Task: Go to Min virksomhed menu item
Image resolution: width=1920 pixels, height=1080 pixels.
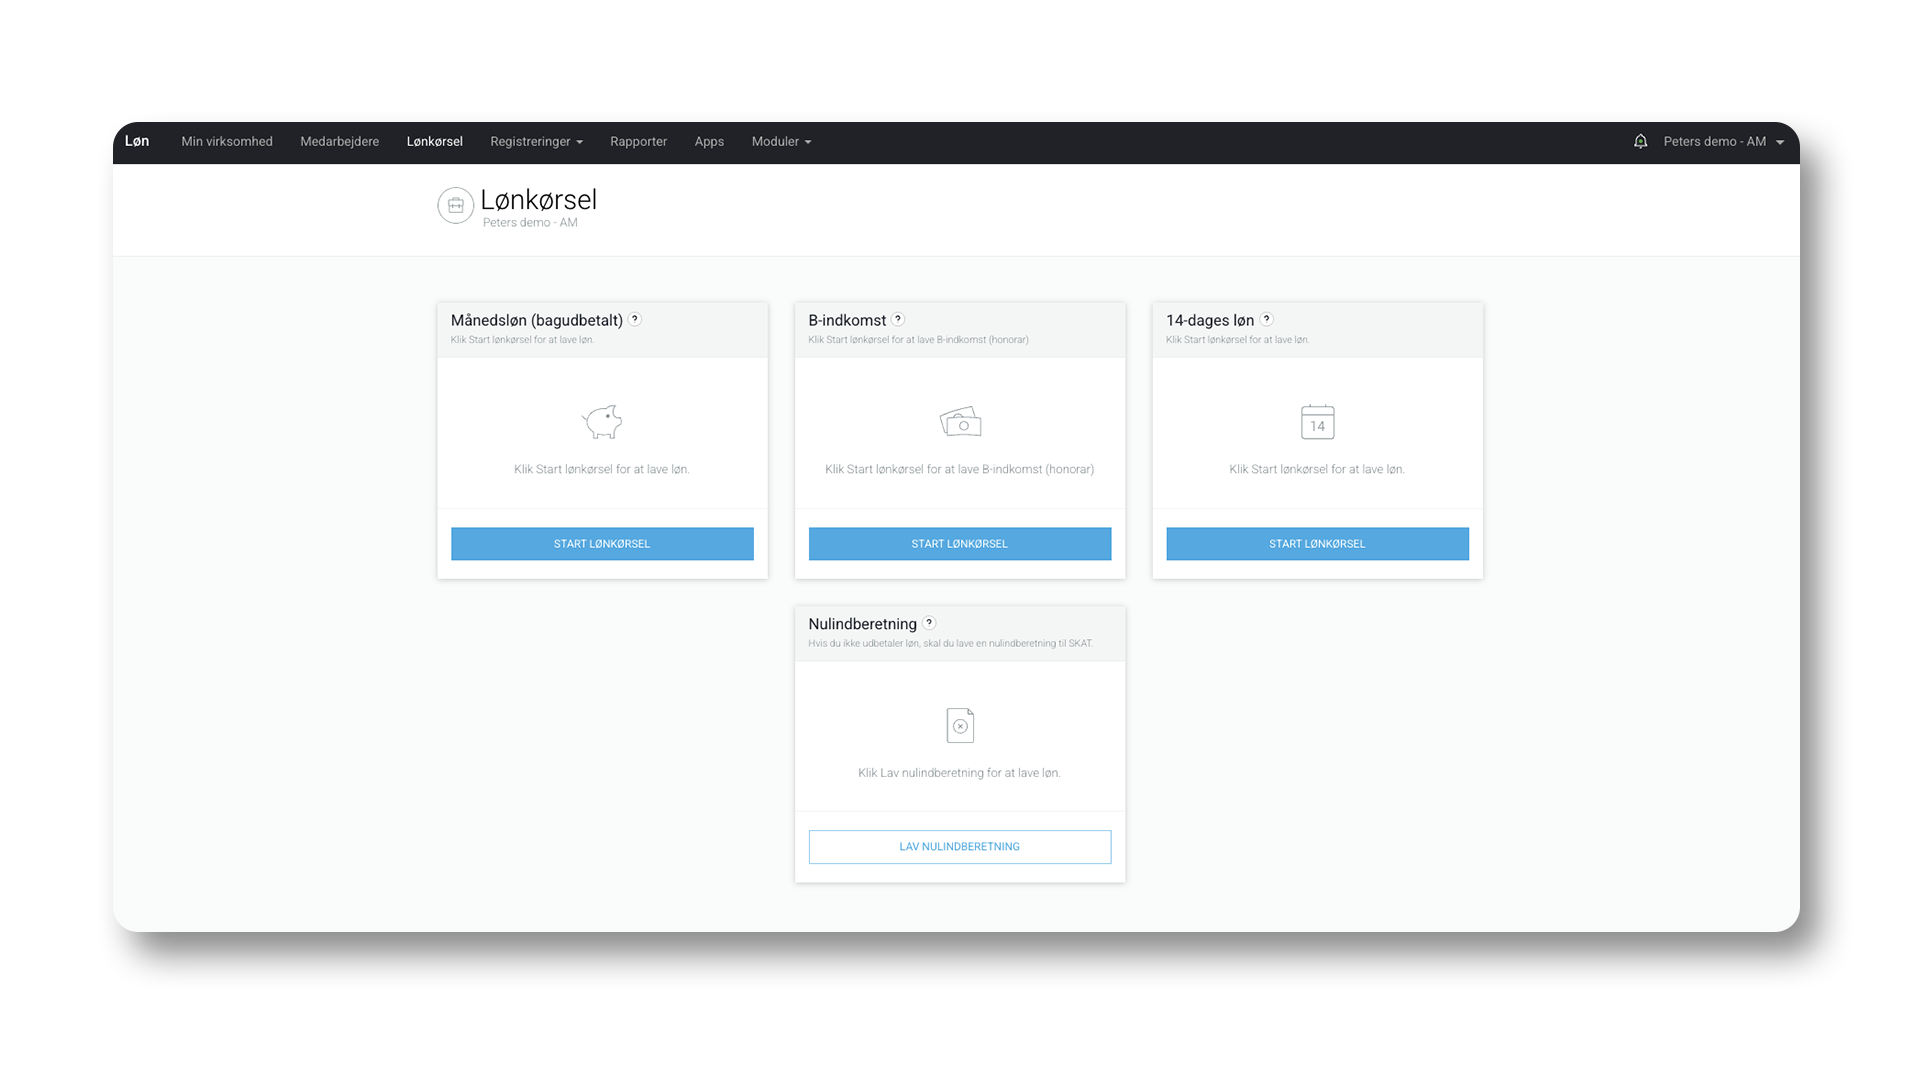Action: (227, 141)
